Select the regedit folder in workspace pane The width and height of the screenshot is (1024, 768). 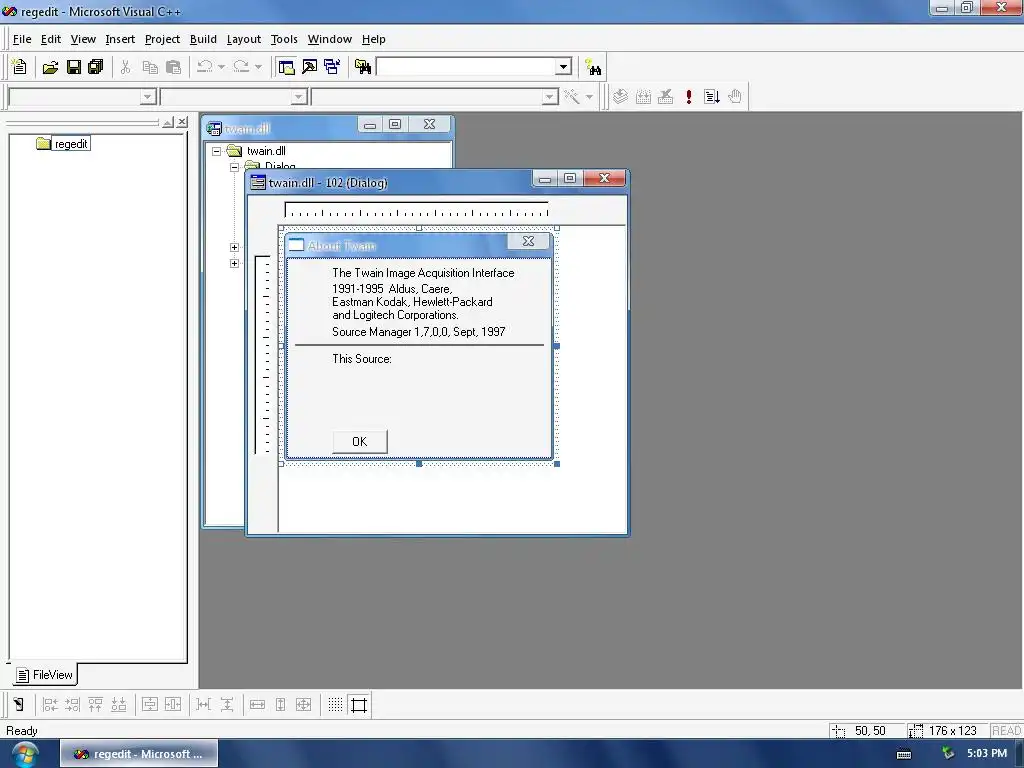point(63,144)
